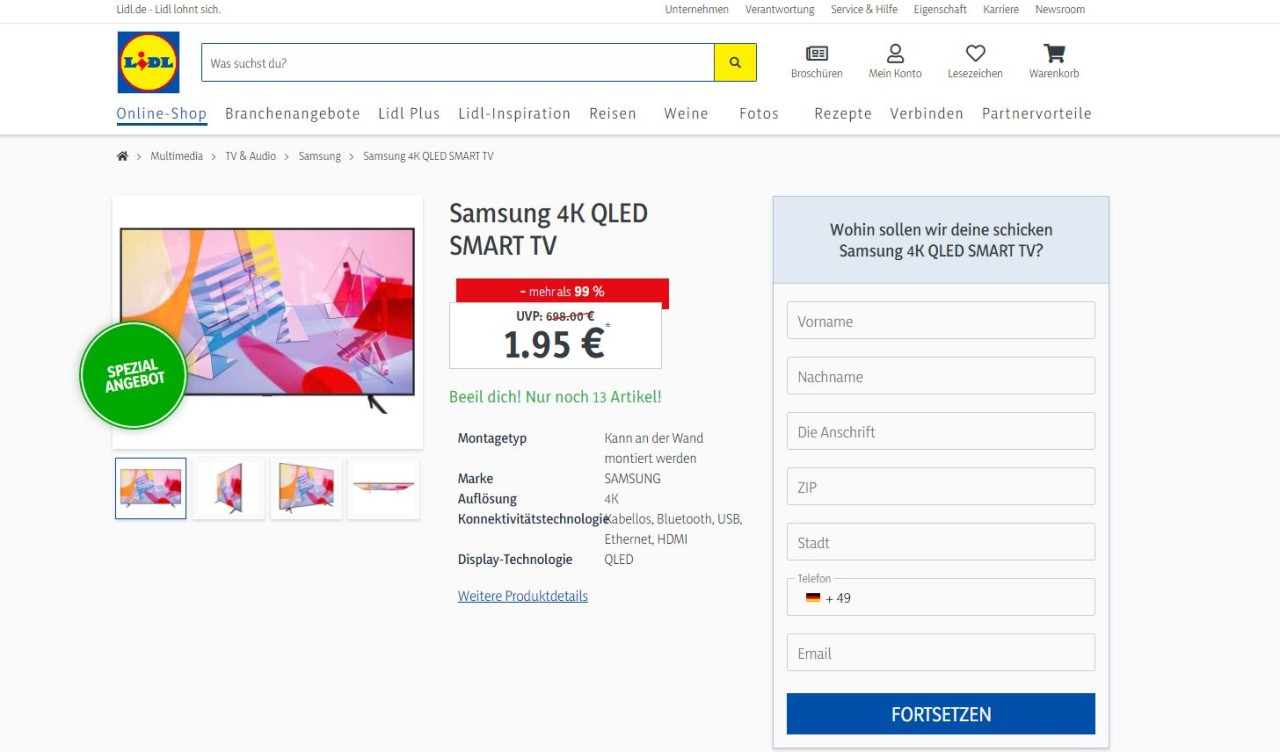This screenshot has width=1280, height=752.
Task: Go to Multimedia breadcrumb
Action: click(177, 156)
